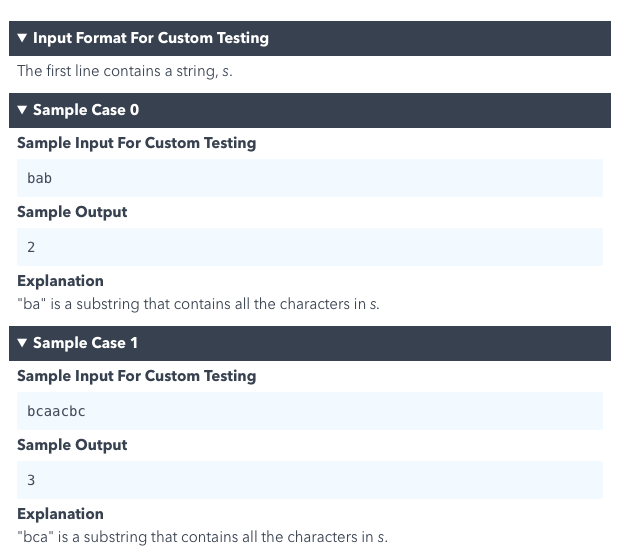The height and width of the screenshot is (553, 625).
Task: Click the Sample Input label under Sample Case 1
Action: 136,376
